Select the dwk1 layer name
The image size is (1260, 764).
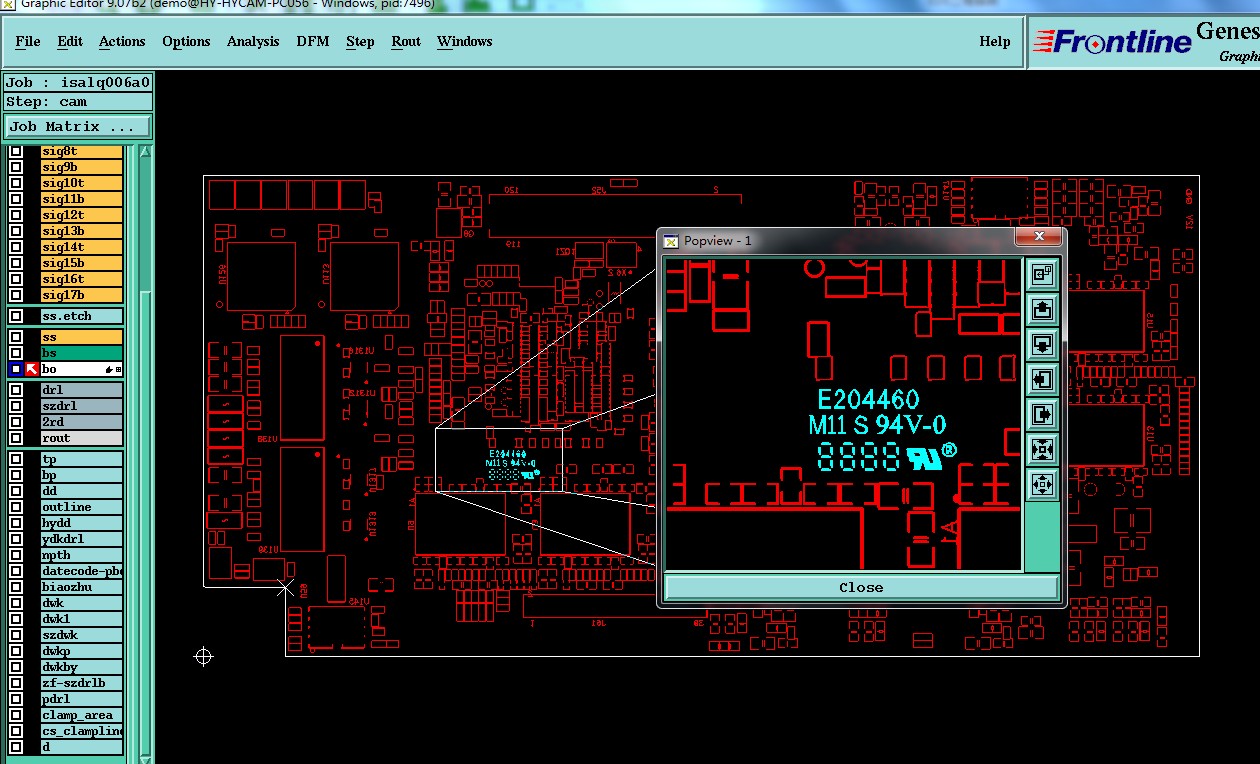tap(81, 619)
